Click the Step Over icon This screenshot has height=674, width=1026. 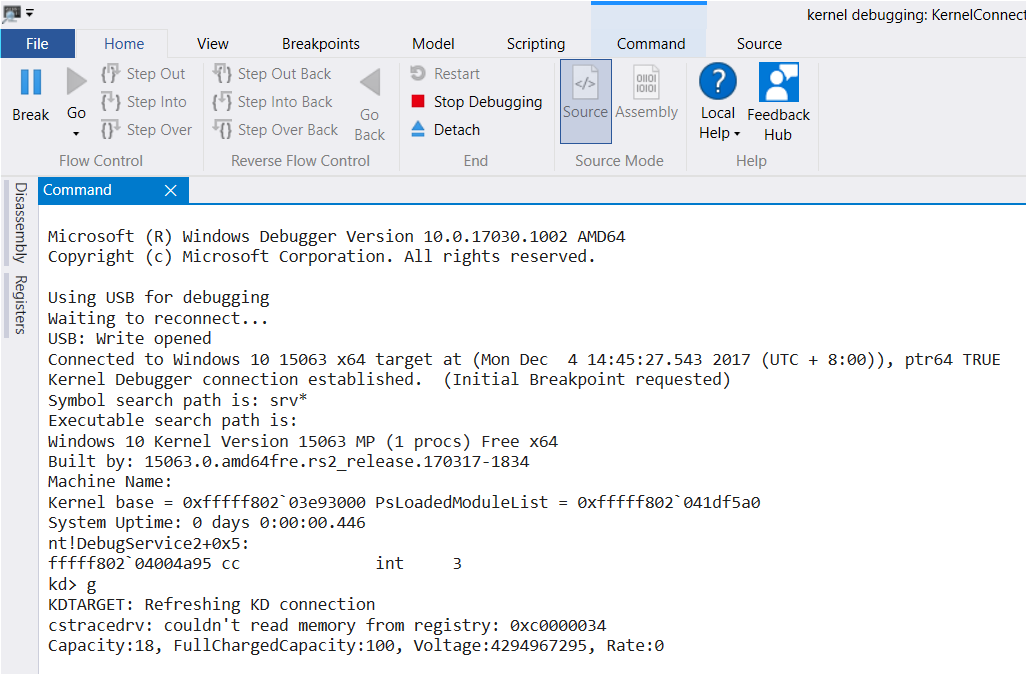110,130
